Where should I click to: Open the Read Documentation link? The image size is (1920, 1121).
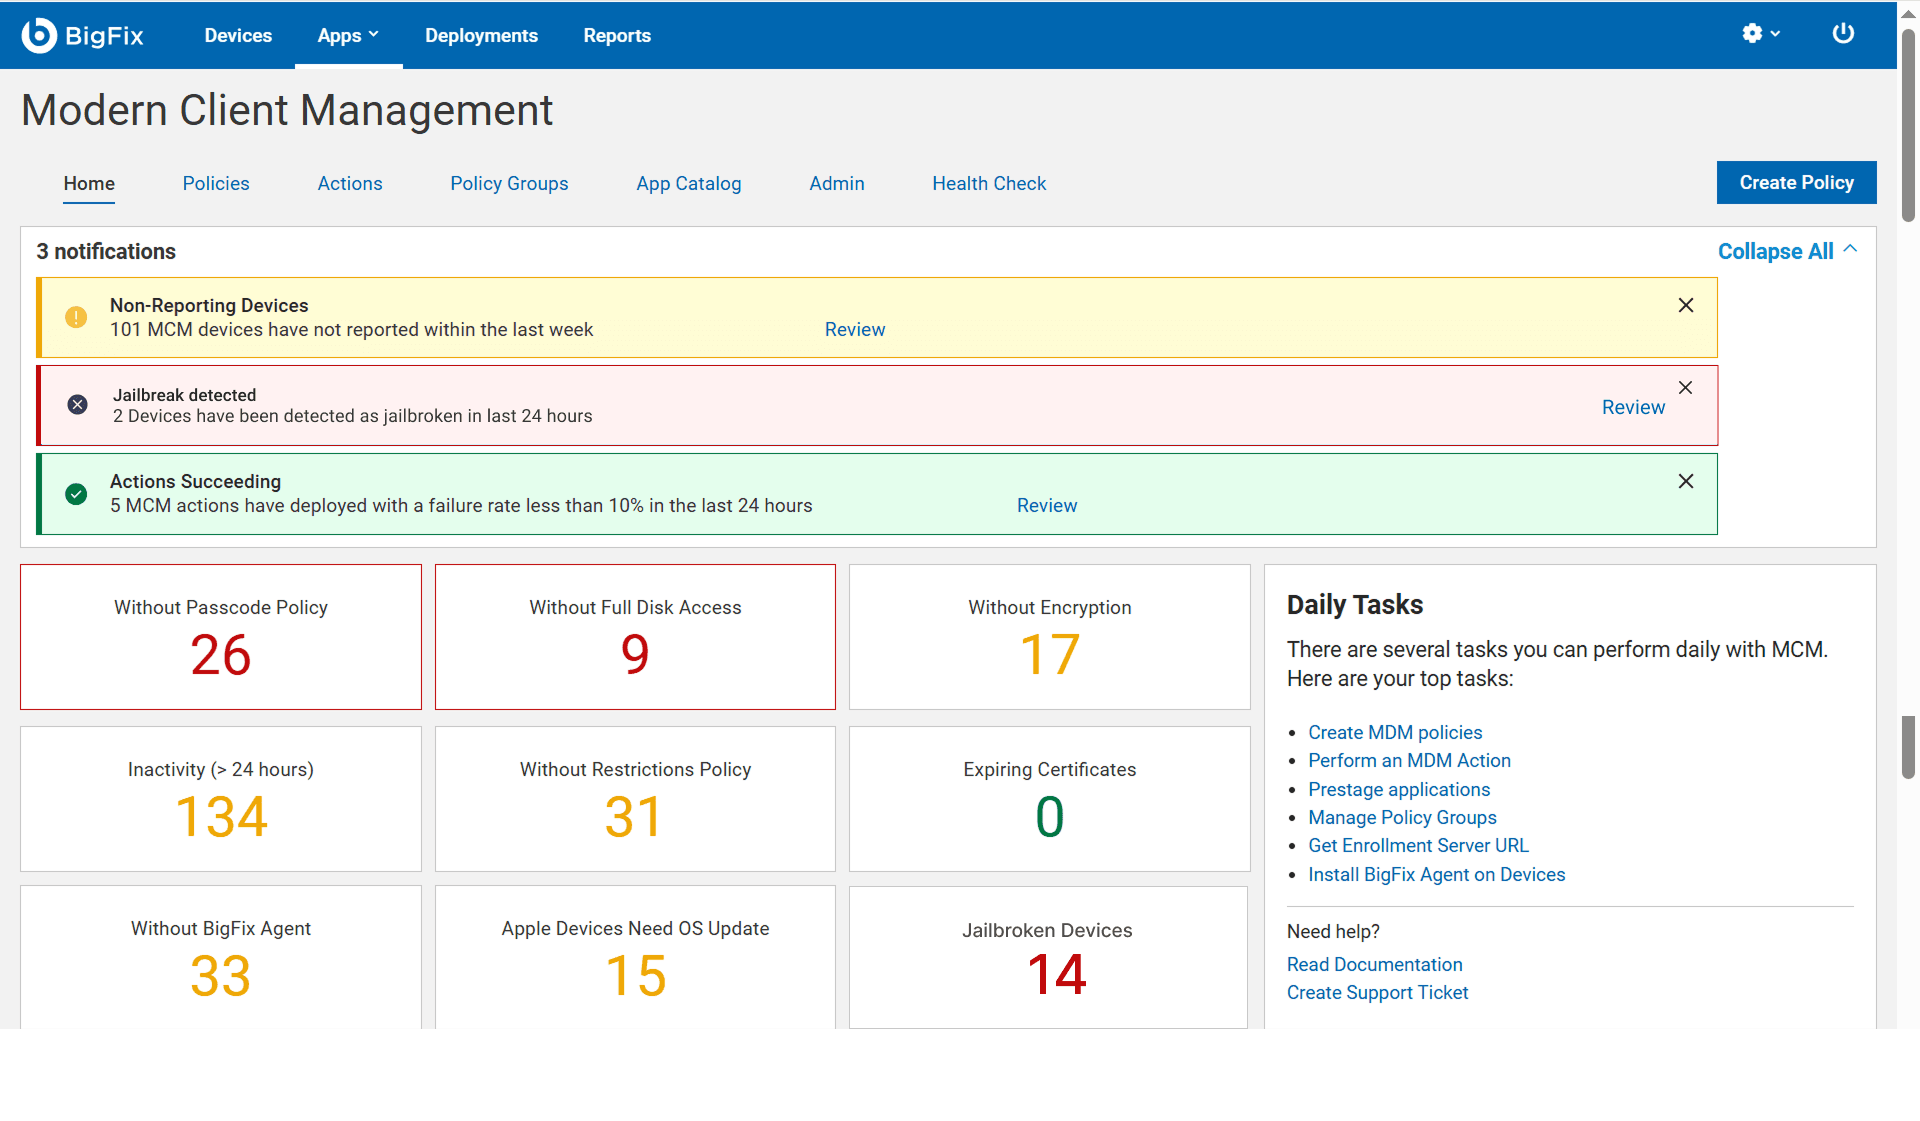1374,965
